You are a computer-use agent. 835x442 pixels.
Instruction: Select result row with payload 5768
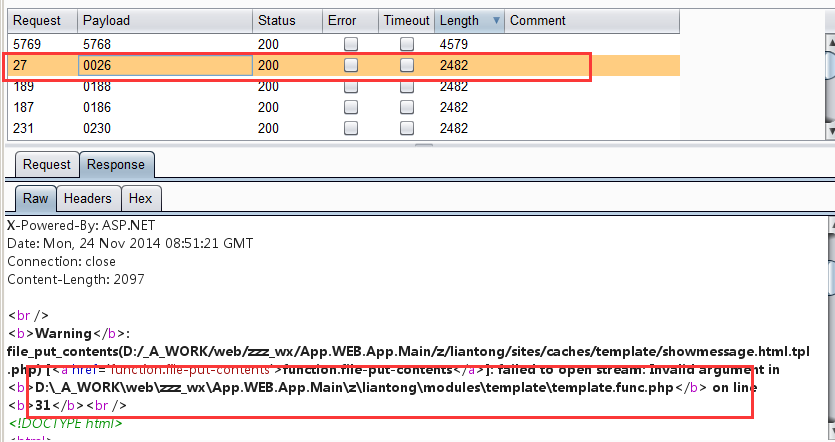(343, 44)
